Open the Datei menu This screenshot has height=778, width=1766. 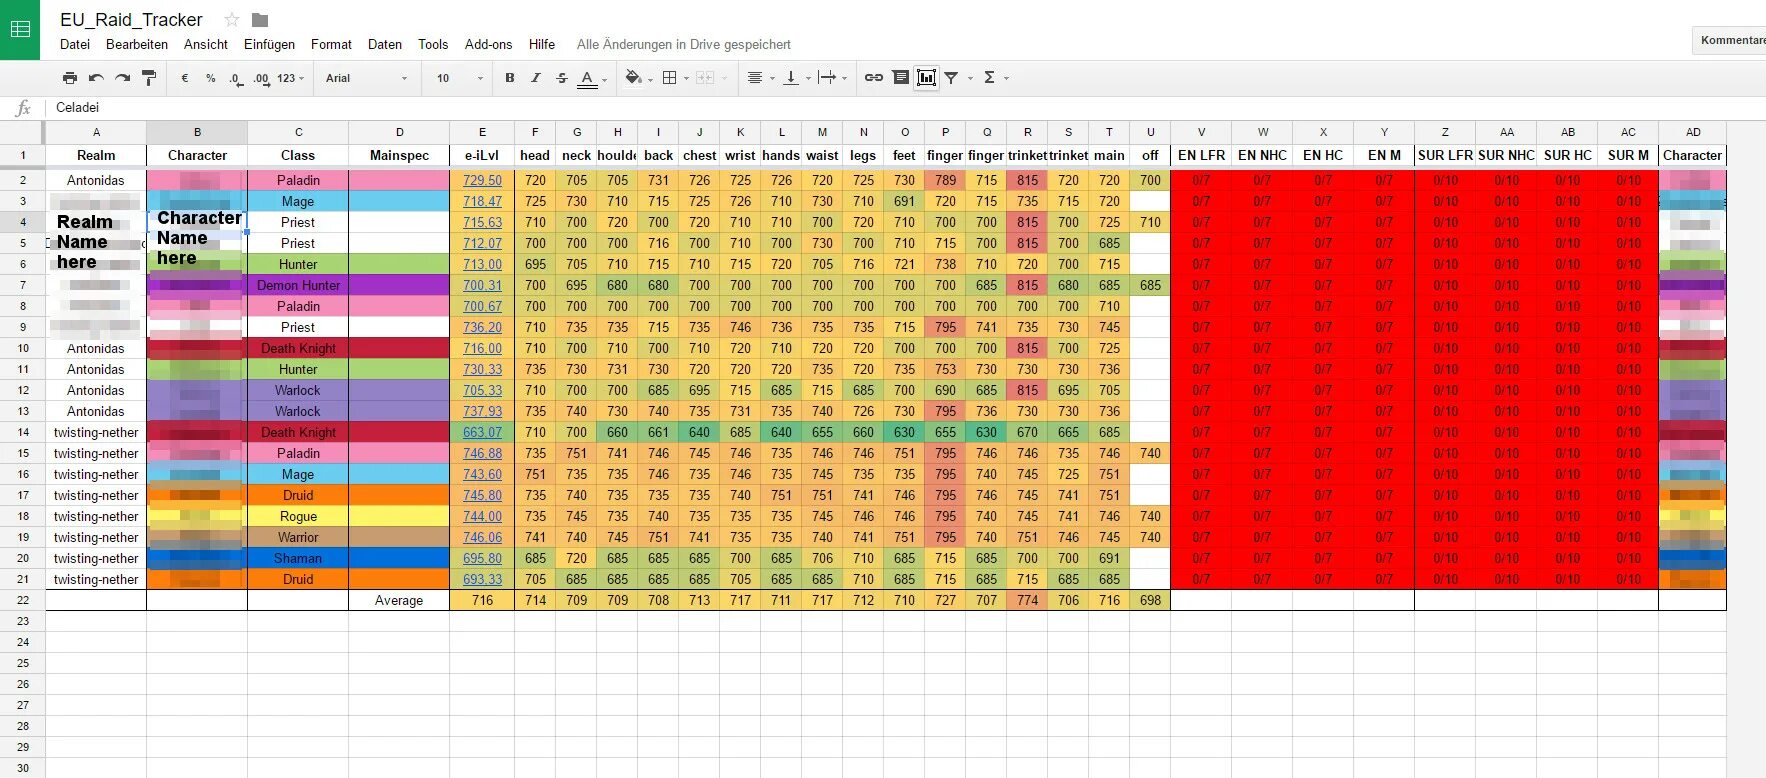tap(75, 44)
